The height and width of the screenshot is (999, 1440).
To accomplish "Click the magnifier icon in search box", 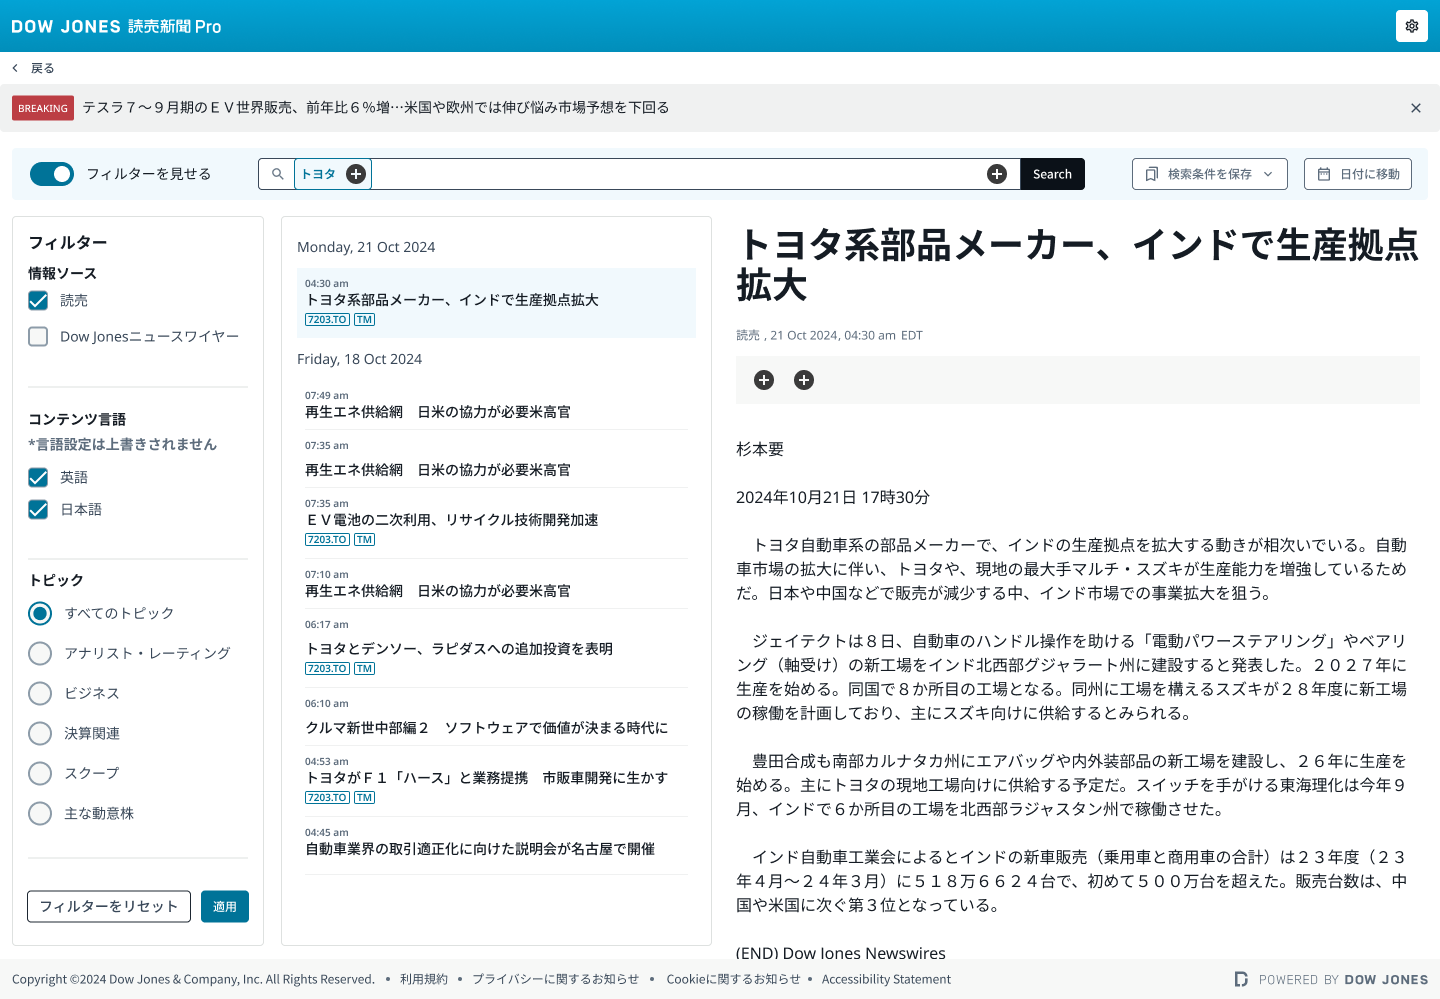I will tap(277, 174).
